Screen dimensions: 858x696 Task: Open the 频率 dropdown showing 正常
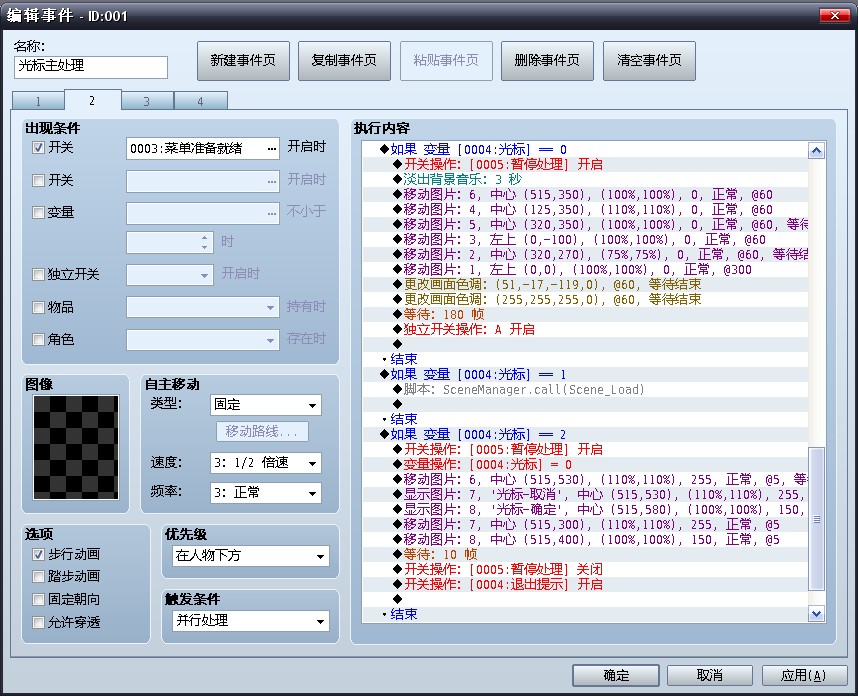click(265, 492)
